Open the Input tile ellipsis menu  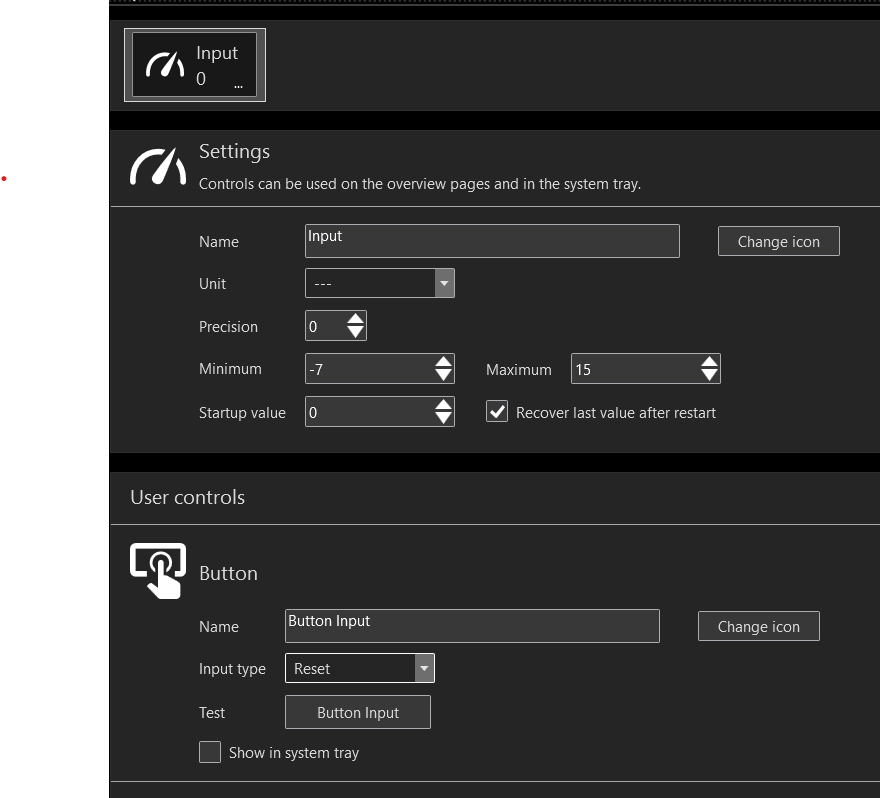238,86
